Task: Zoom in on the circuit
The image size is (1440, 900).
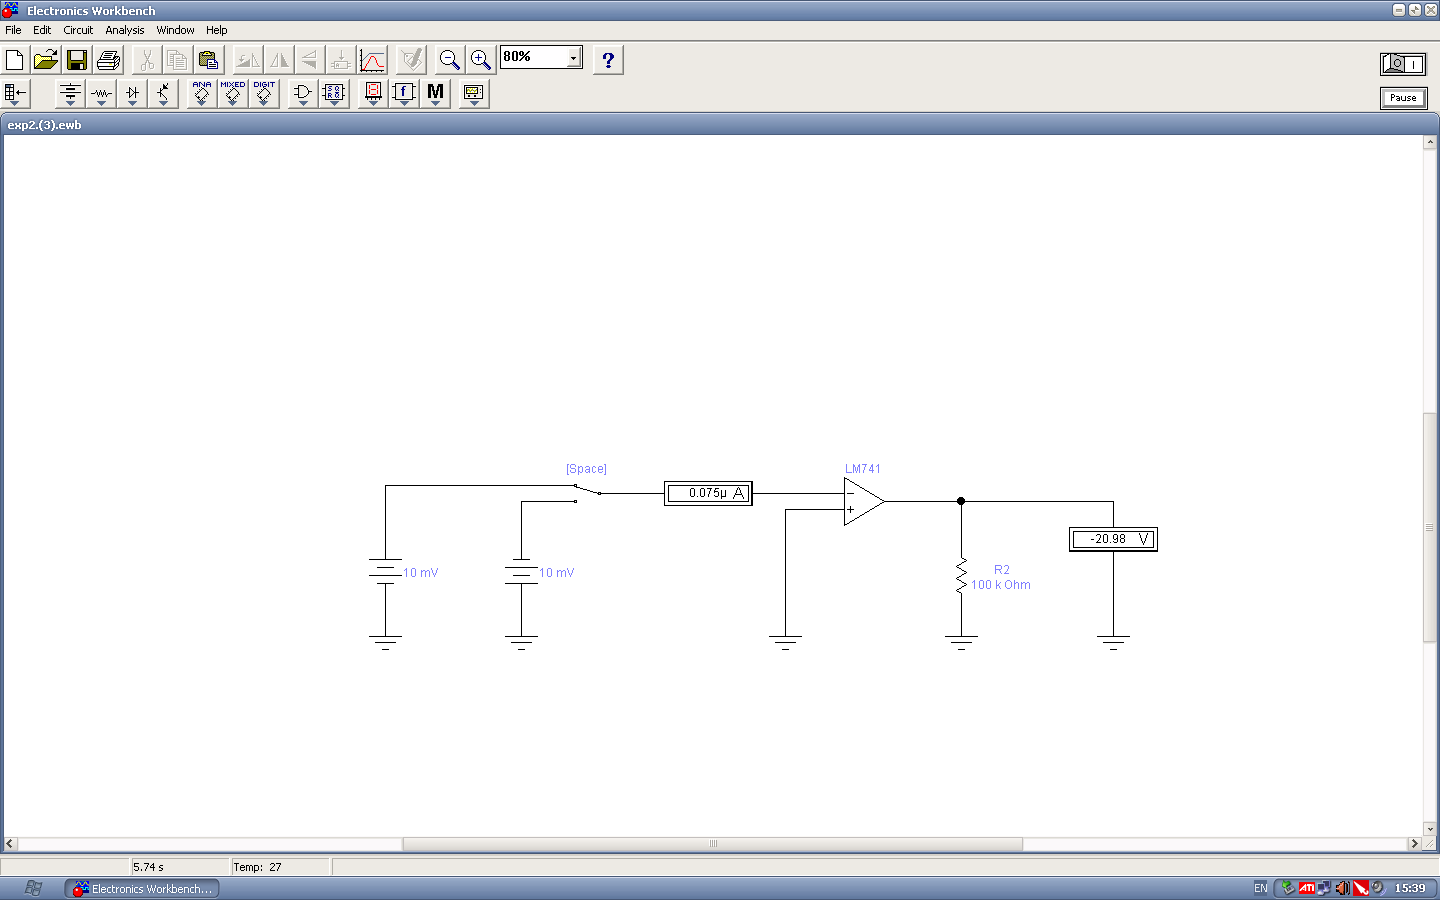Action: click(481, 60)
